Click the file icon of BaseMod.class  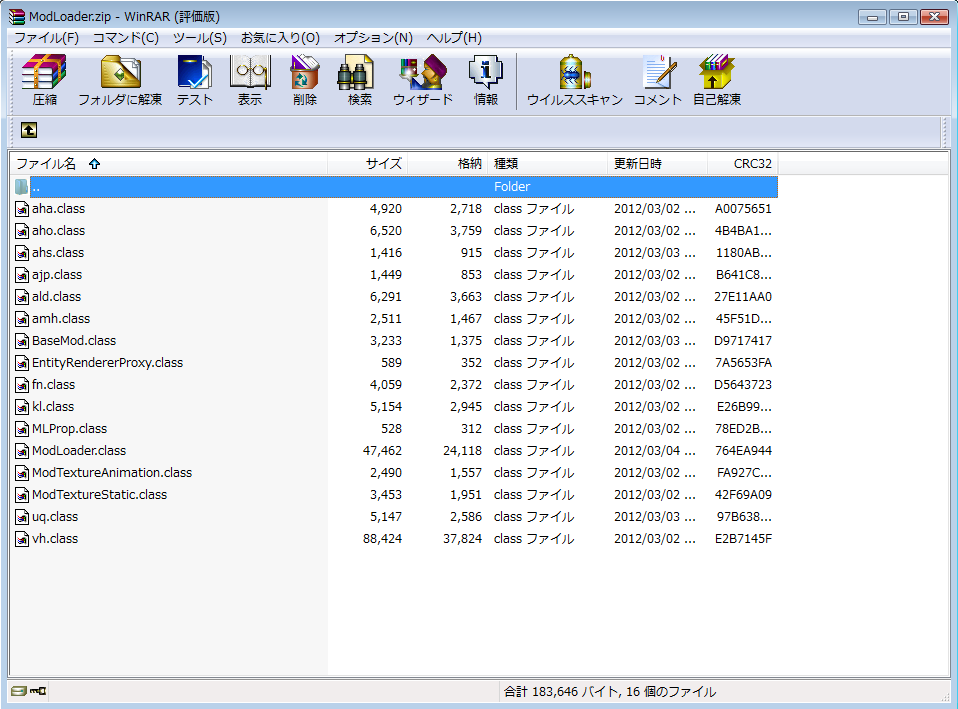(x=22, y=341)
